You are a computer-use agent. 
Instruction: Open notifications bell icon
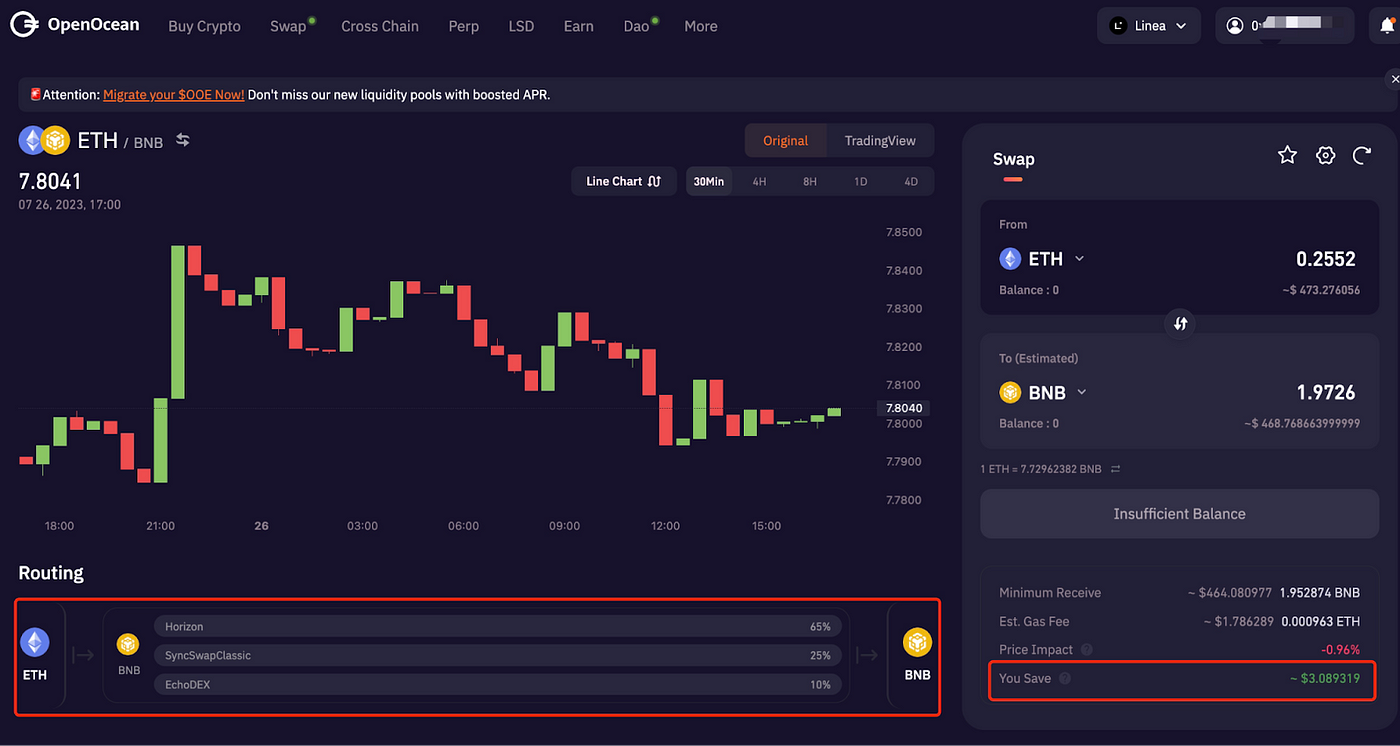tap(1386, 26)
